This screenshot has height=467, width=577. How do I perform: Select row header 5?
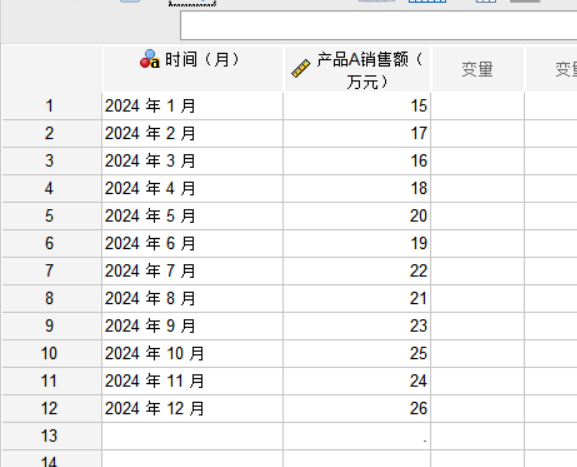52,216
